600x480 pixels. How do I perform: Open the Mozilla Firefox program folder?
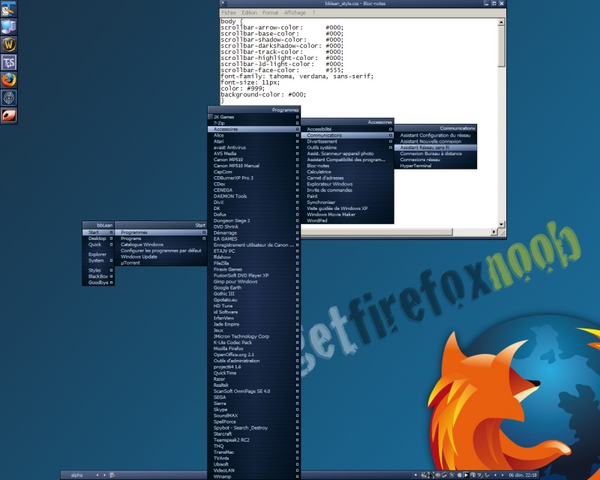(x=254, y=349)
